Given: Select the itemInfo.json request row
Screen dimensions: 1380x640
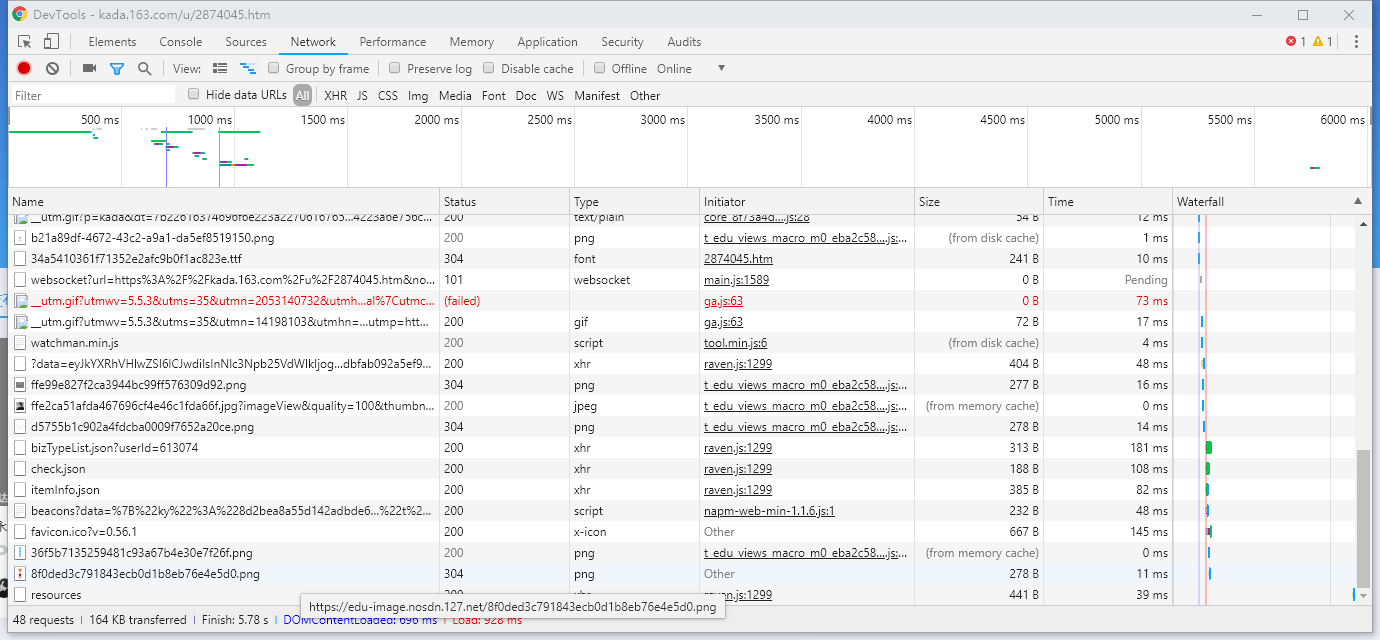Looking at the screenshot, I should click(x=65, y=490).
